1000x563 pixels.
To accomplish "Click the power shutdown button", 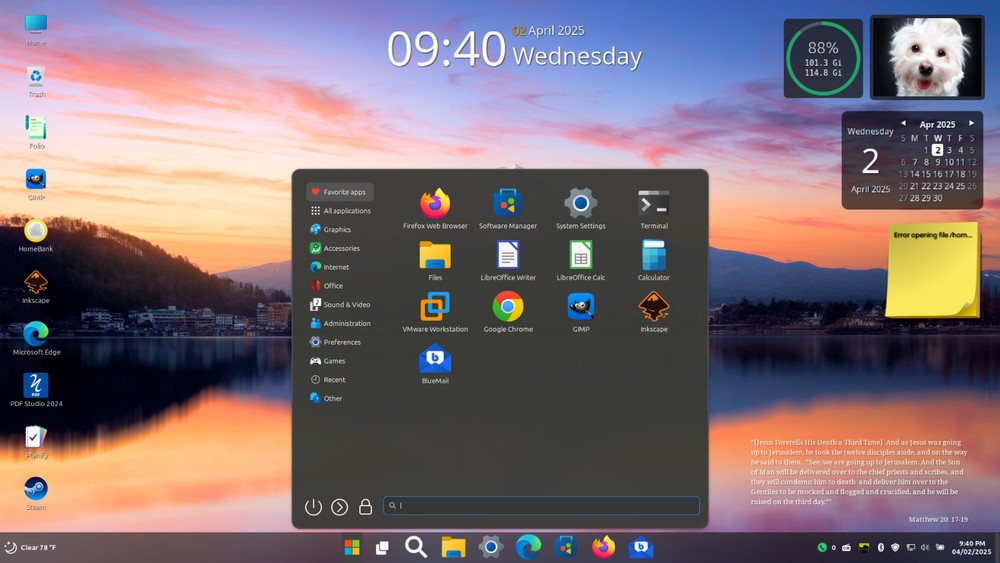I will [x=313, y=507].
